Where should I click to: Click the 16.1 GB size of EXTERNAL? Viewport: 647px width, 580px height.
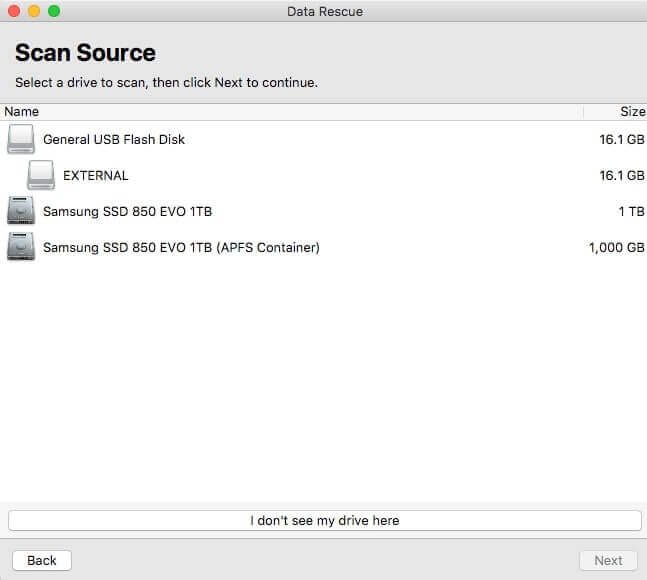pyautogui.click(x=622, y=175)
